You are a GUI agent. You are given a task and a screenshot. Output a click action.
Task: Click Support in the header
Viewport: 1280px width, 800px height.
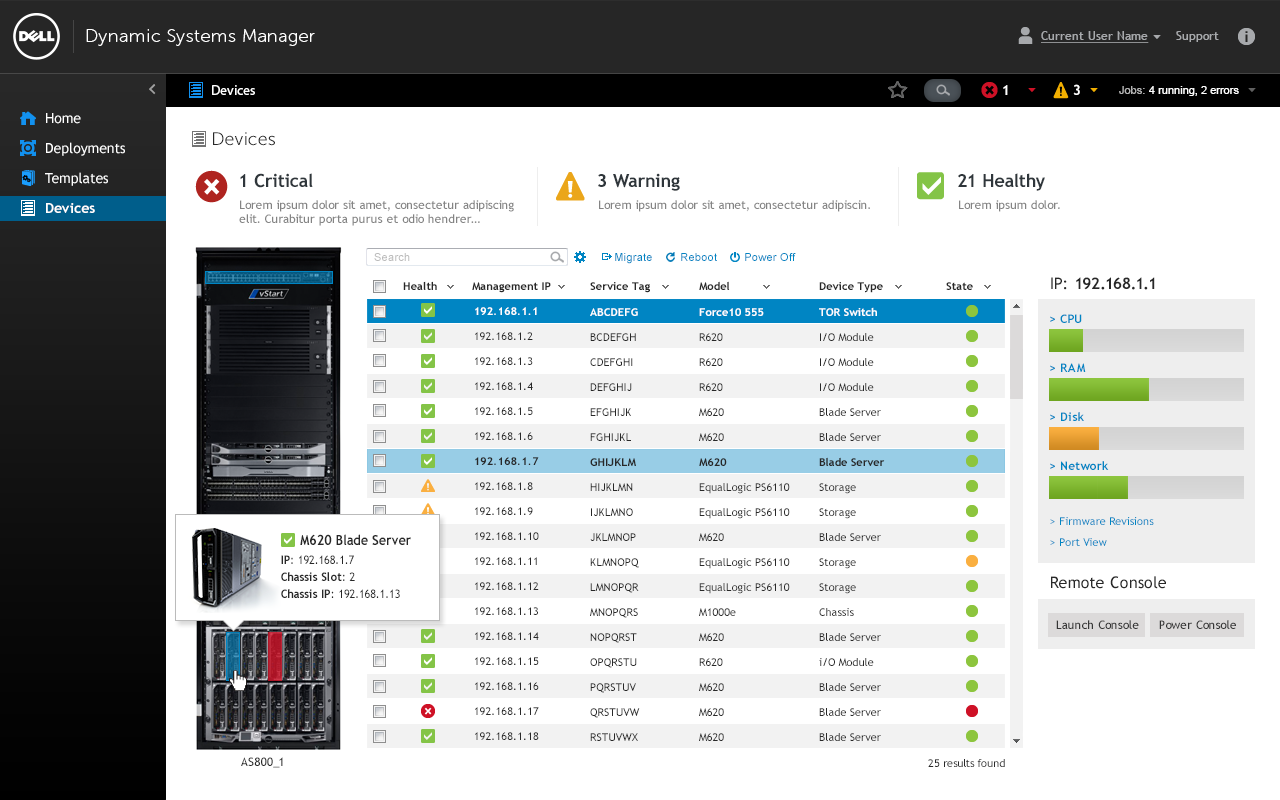(x=1197, y=36)
